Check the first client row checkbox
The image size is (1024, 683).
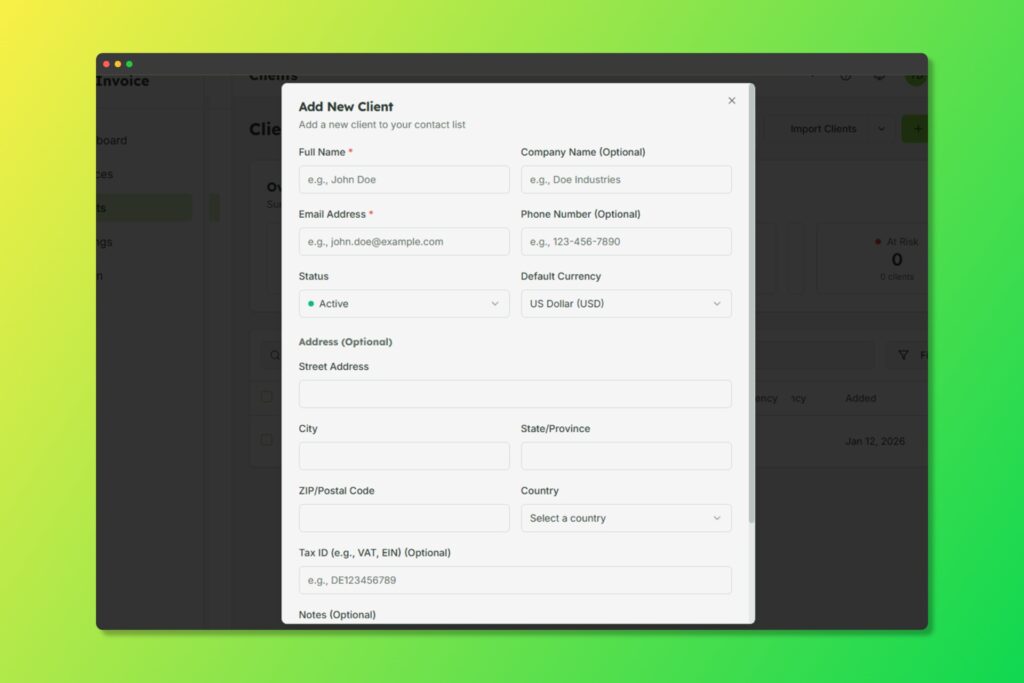266,440
